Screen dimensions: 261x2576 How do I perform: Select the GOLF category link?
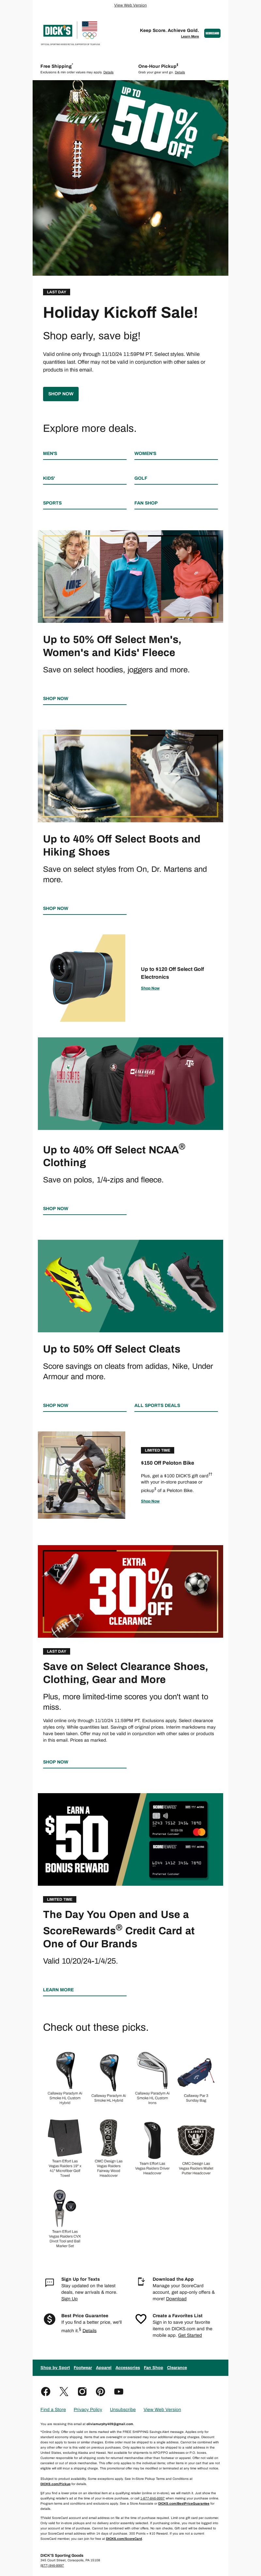click(x=141, y=478)
